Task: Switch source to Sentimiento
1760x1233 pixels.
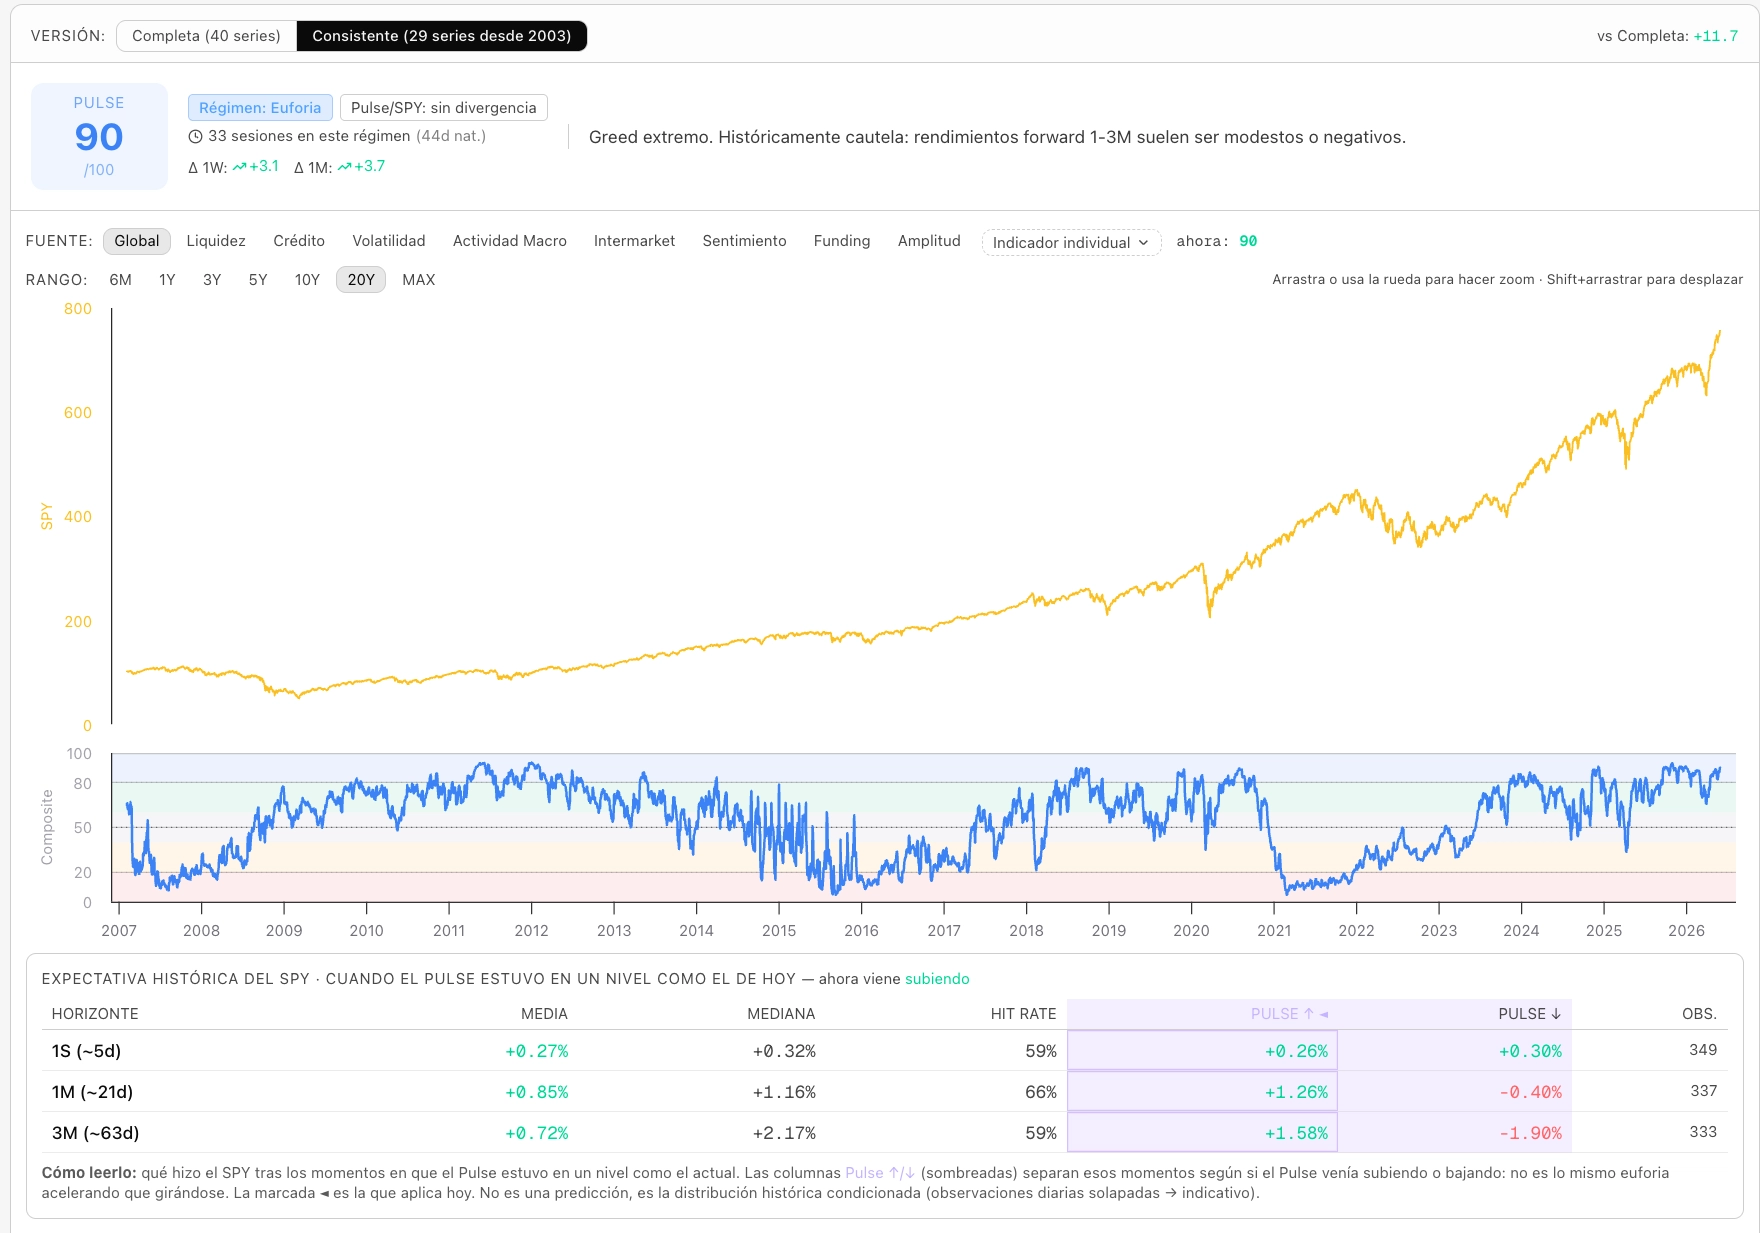Action: click(745, 241)
